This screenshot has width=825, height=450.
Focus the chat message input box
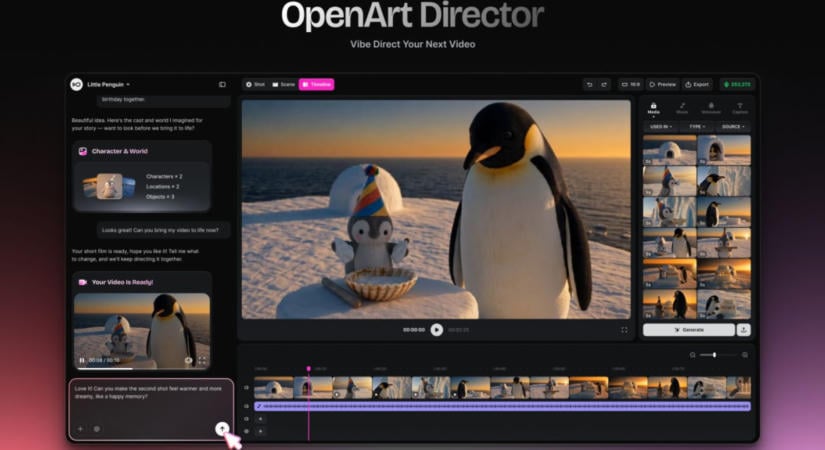tap(151, 409)
